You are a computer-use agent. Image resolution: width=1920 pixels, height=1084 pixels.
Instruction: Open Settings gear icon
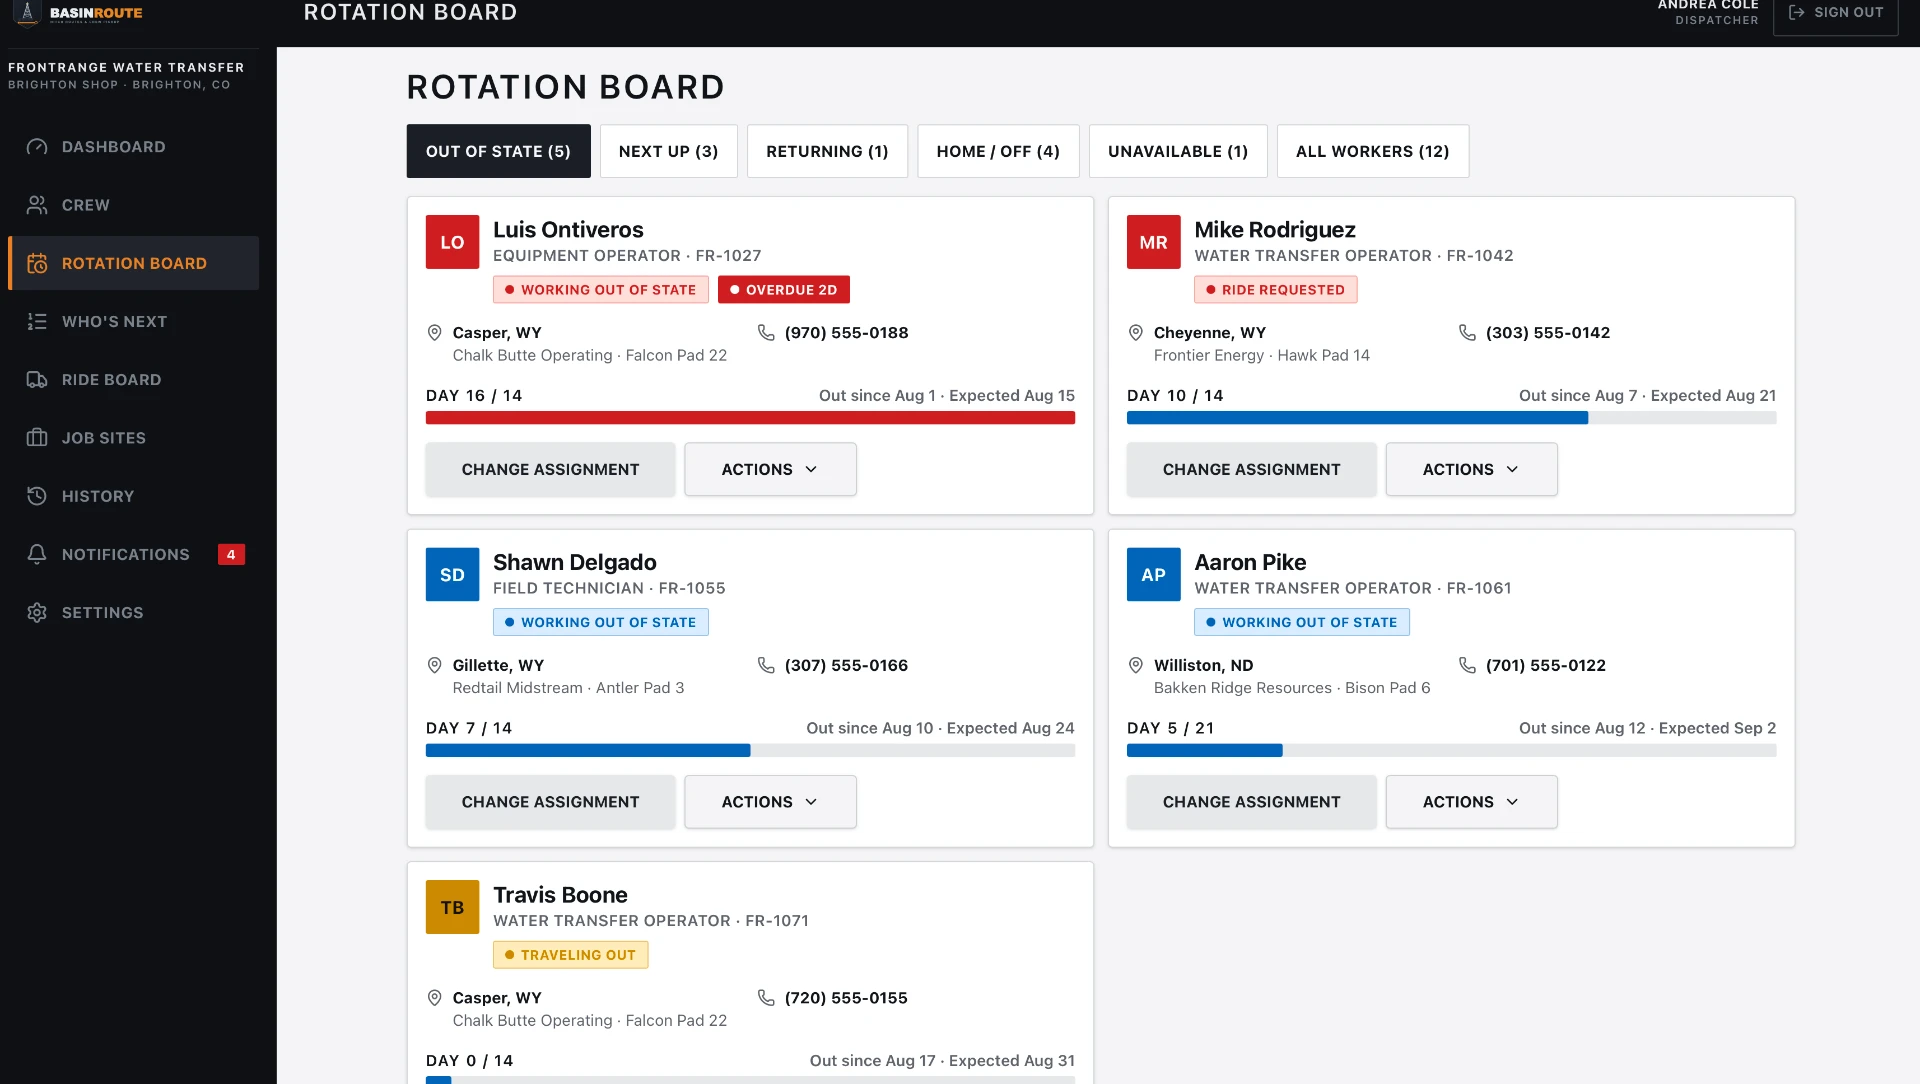tap(37, 612)
